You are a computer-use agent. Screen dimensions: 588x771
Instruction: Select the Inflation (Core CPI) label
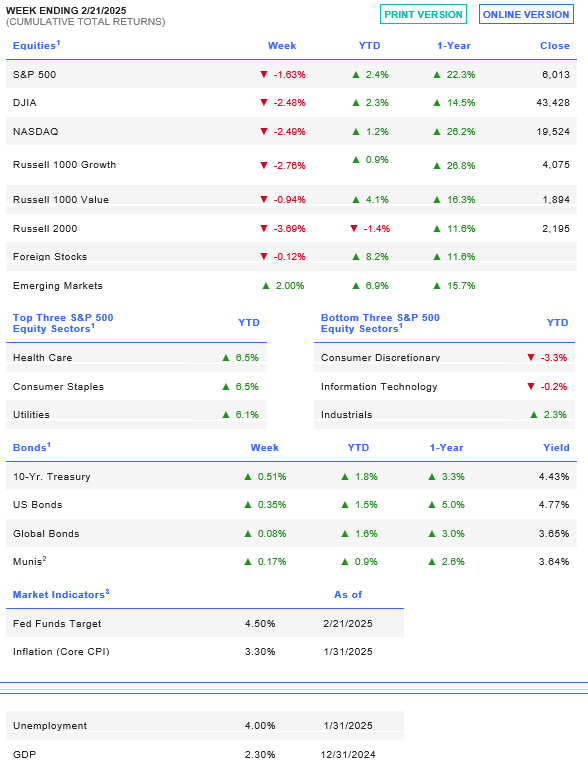point(61,652)
